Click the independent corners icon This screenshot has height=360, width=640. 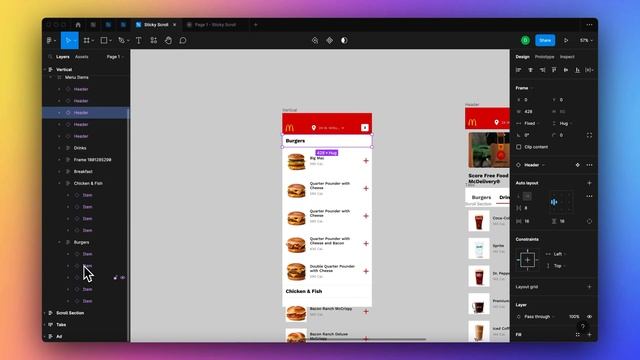coord(589,135)
